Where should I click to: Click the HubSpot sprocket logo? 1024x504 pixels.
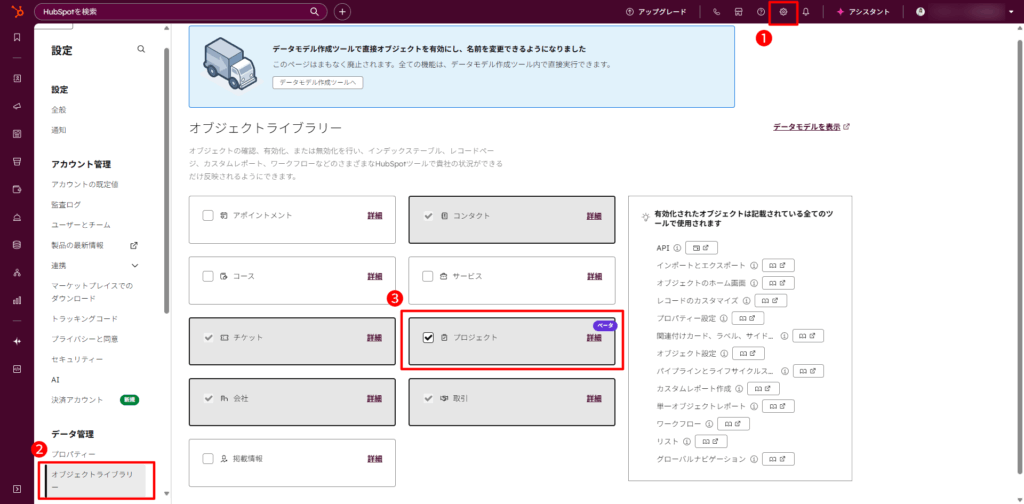click(x=17, y=11)
